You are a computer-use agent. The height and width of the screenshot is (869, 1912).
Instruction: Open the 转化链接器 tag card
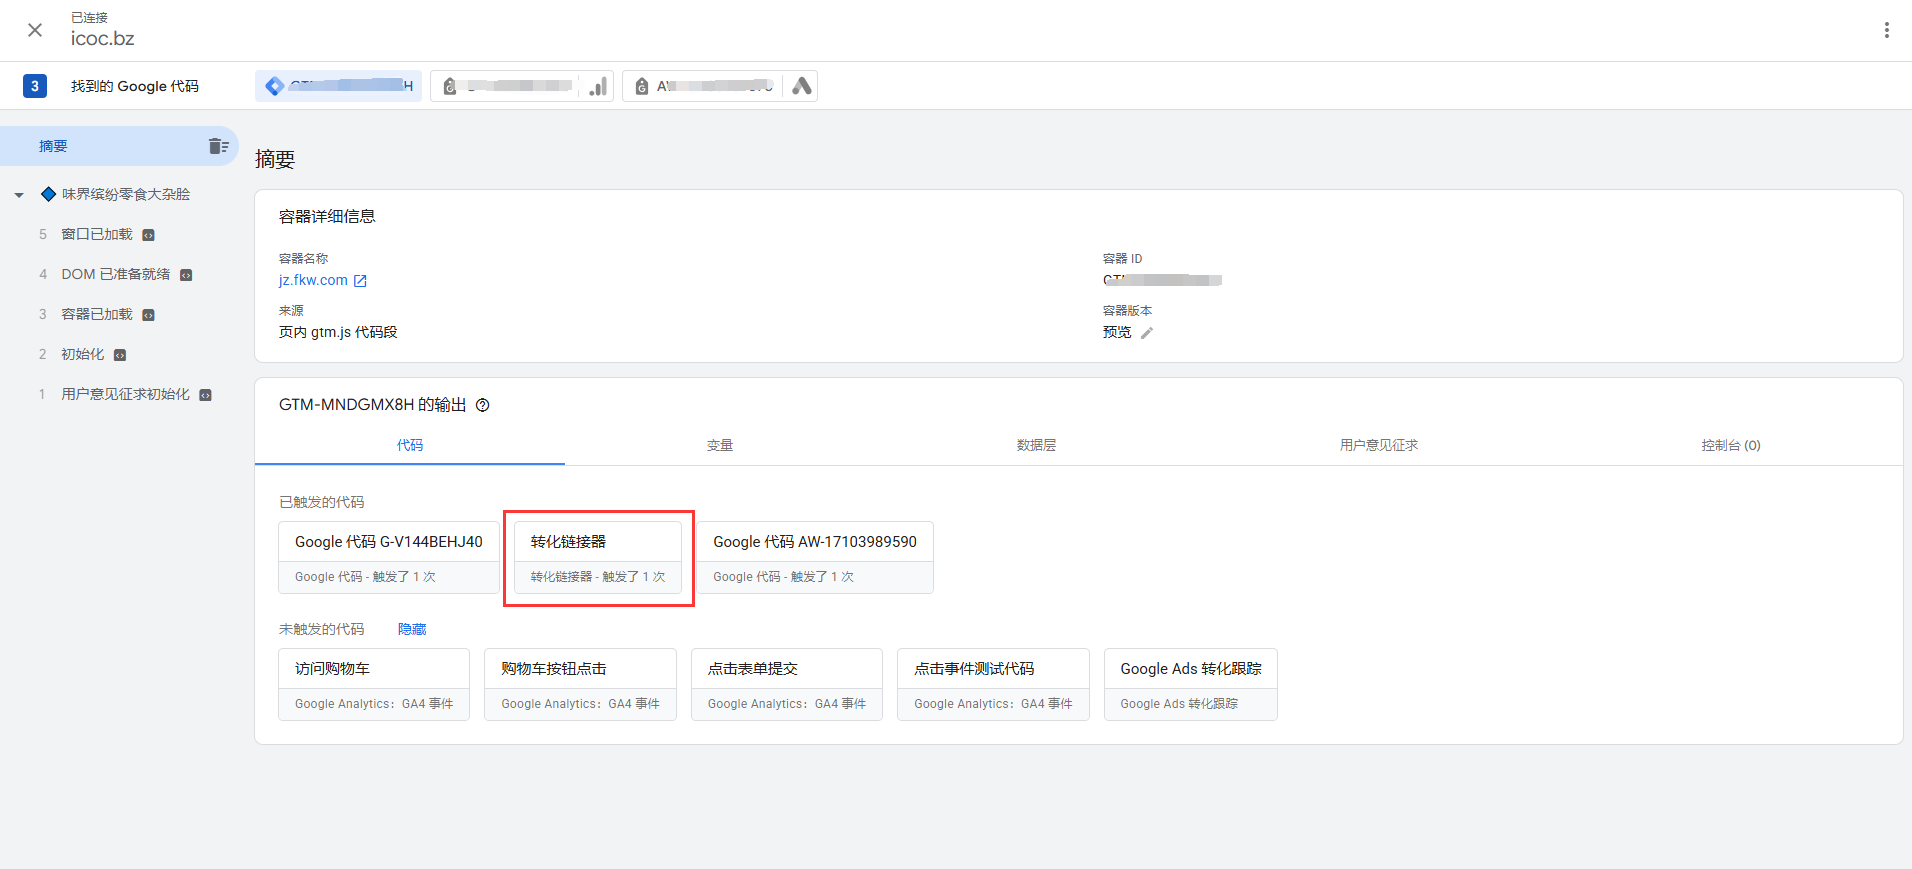(598, 557)
